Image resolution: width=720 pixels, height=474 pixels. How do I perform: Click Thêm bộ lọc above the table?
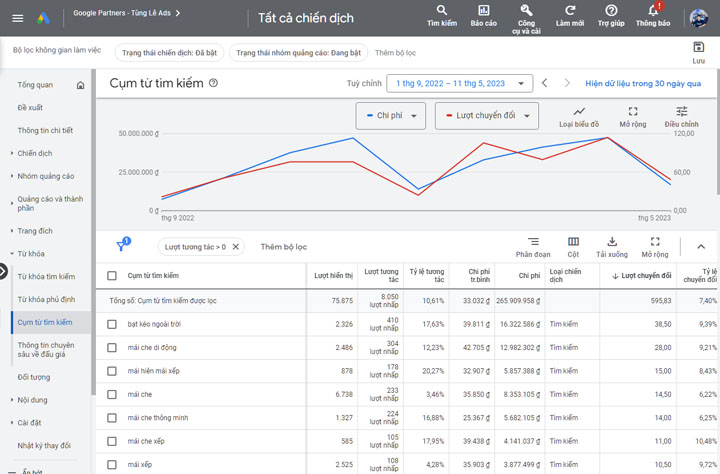click(x=283, y=247)
